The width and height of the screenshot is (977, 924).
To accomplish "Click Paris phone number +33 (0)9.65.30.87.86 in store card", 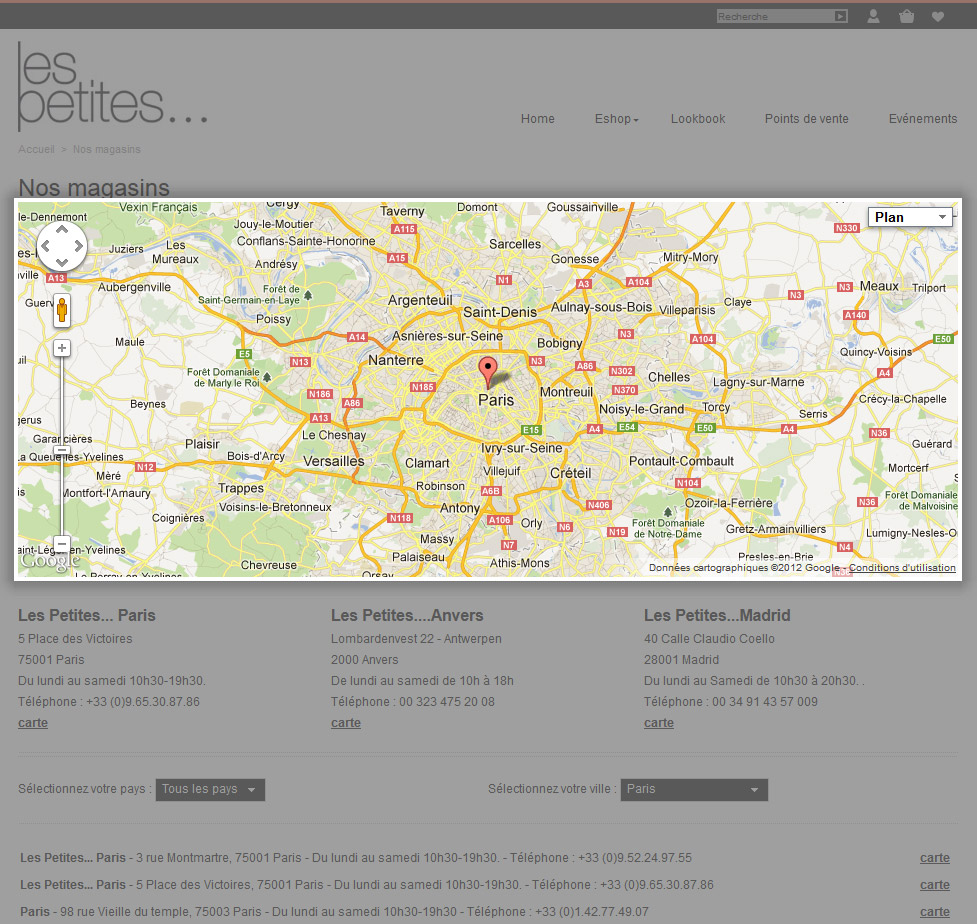I will (143, 702).
